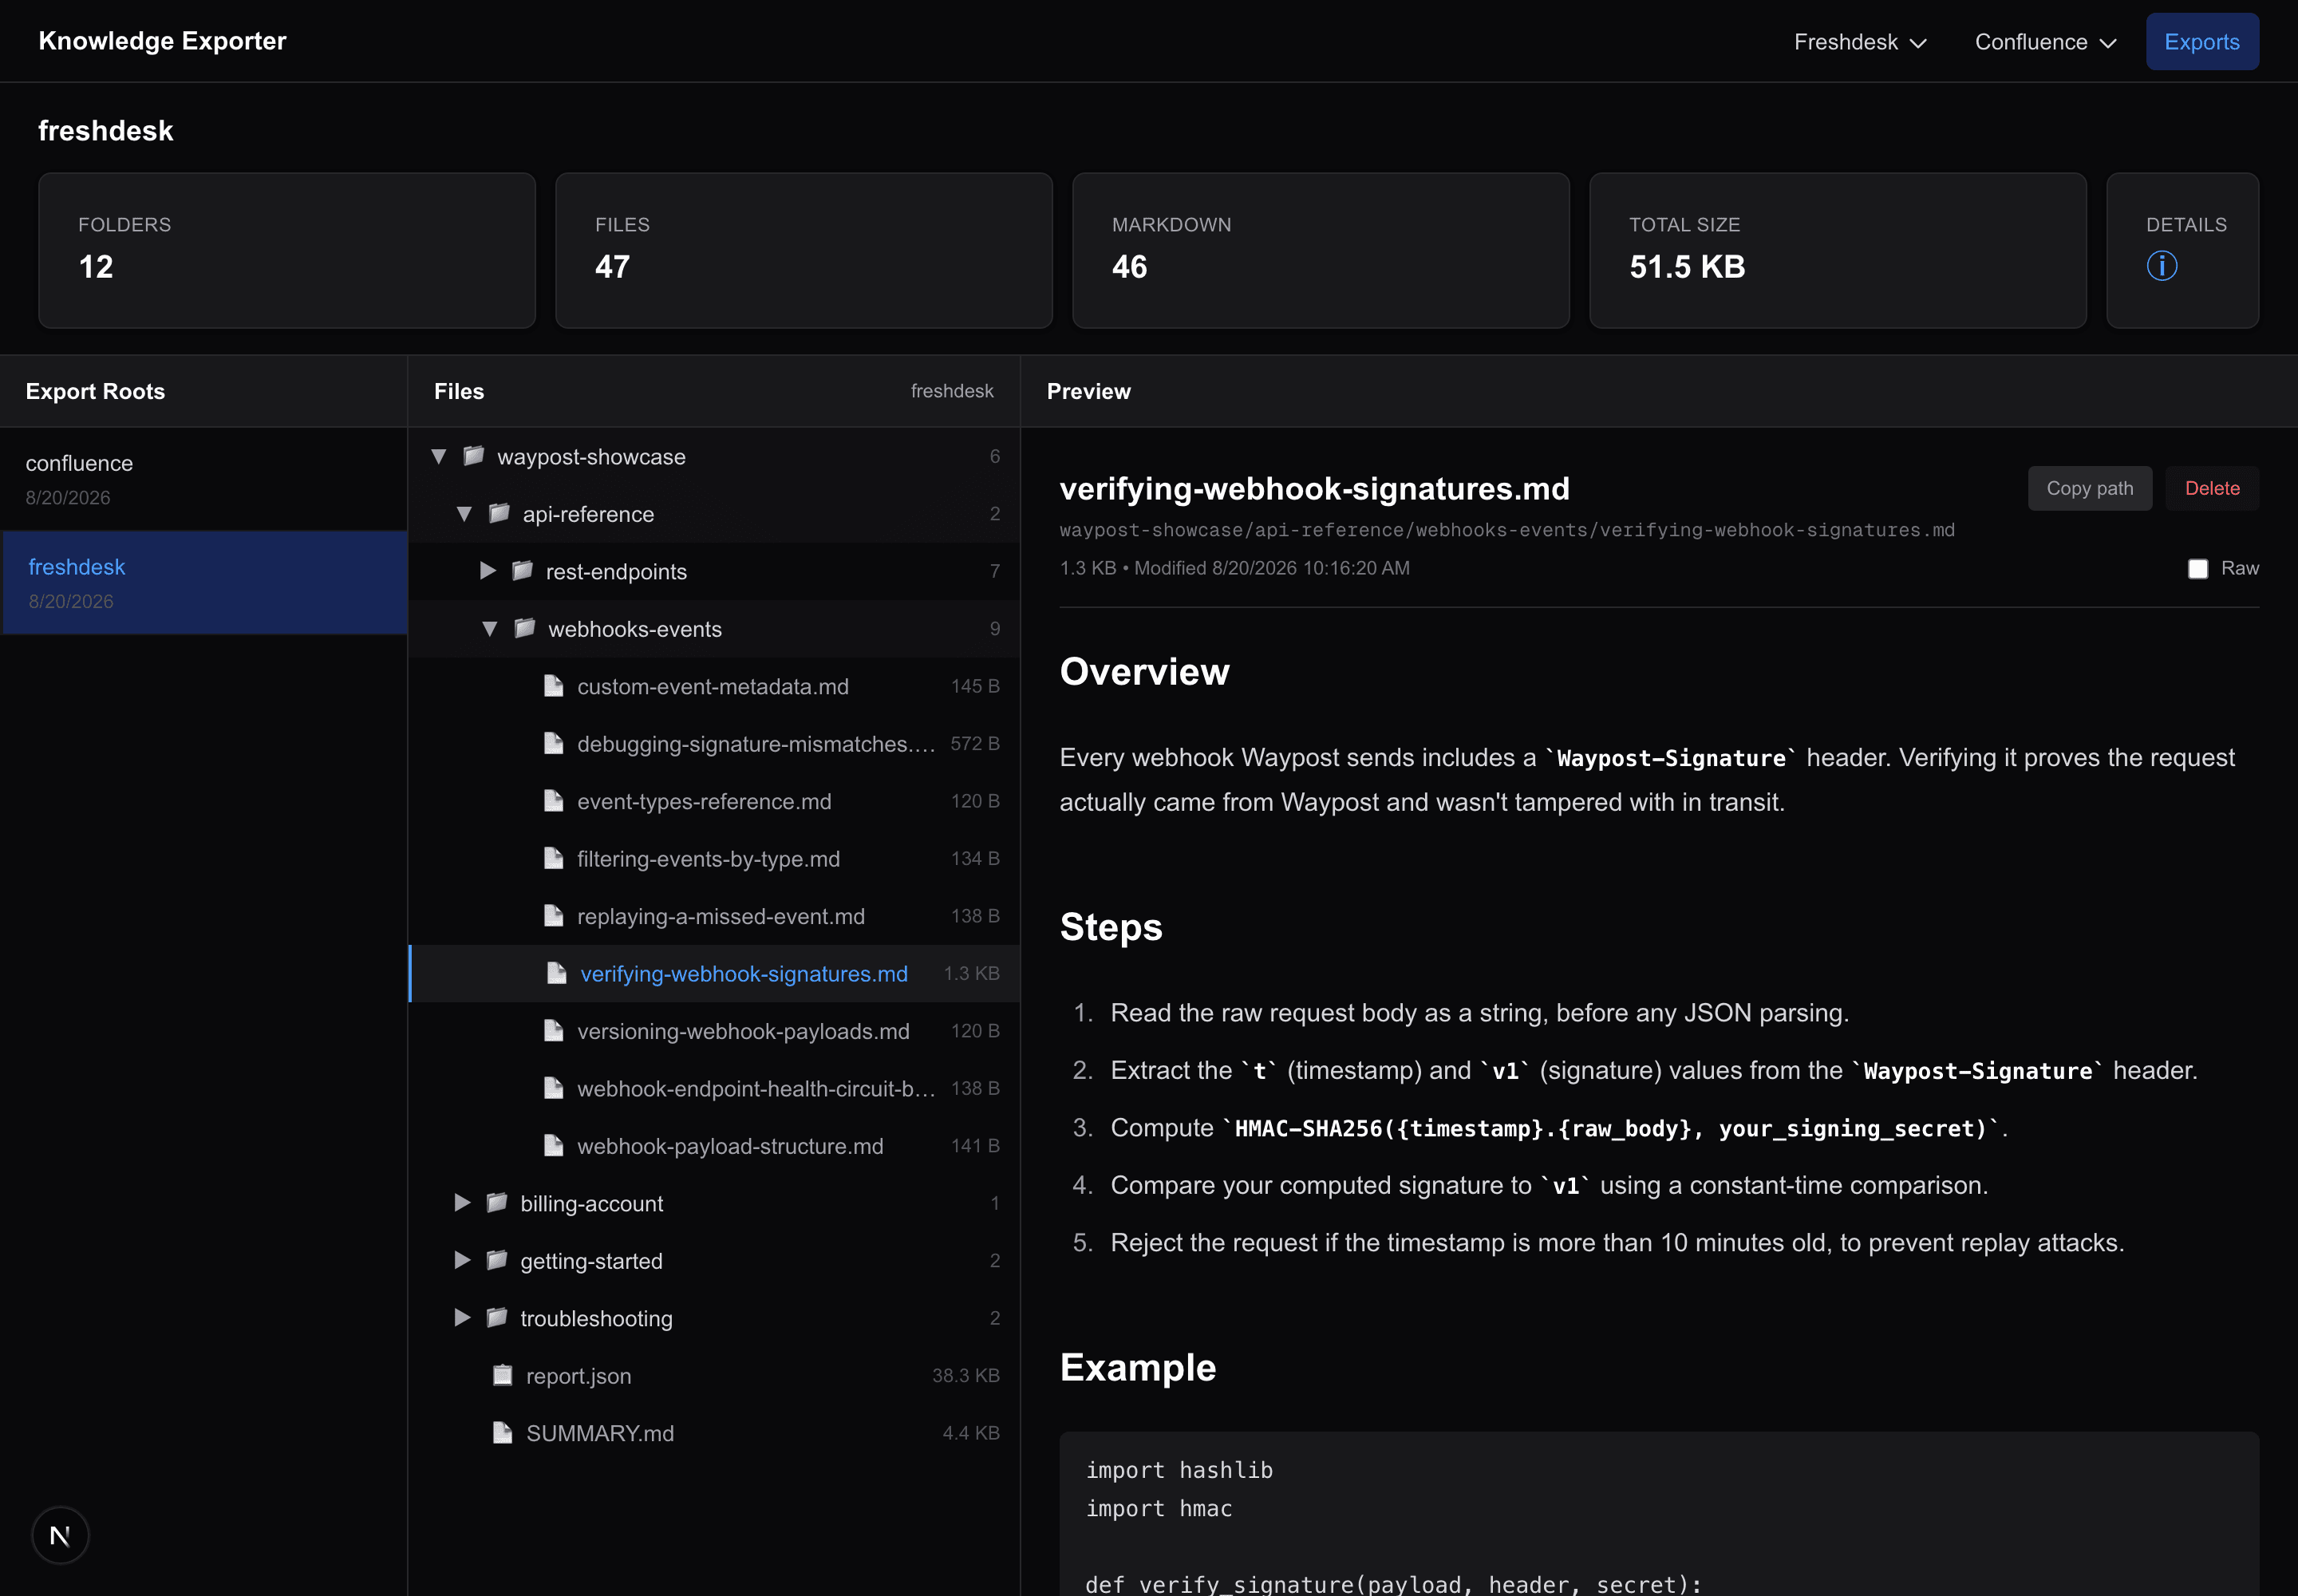Open webhook-payload-structure.md file

click(713, 1146)
